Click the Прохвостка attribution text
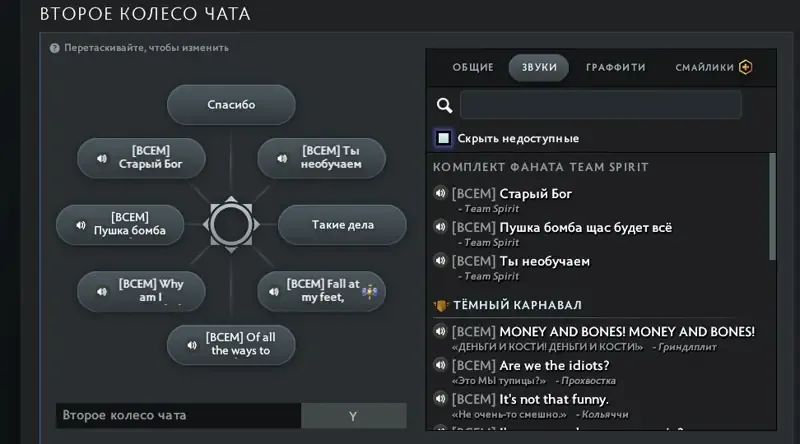The height and width of the screenshot is (444, 800). pos(588,381)
